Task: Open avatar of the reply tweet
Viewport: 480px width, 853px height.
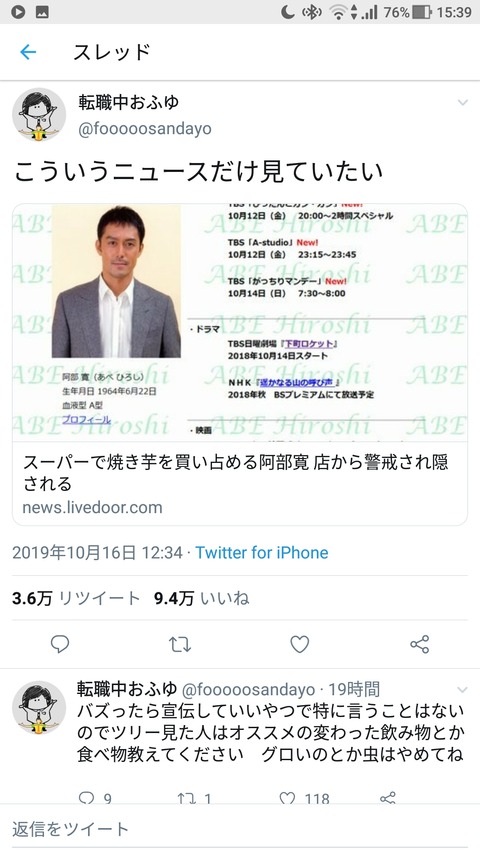Action: (x=39, y=708)
